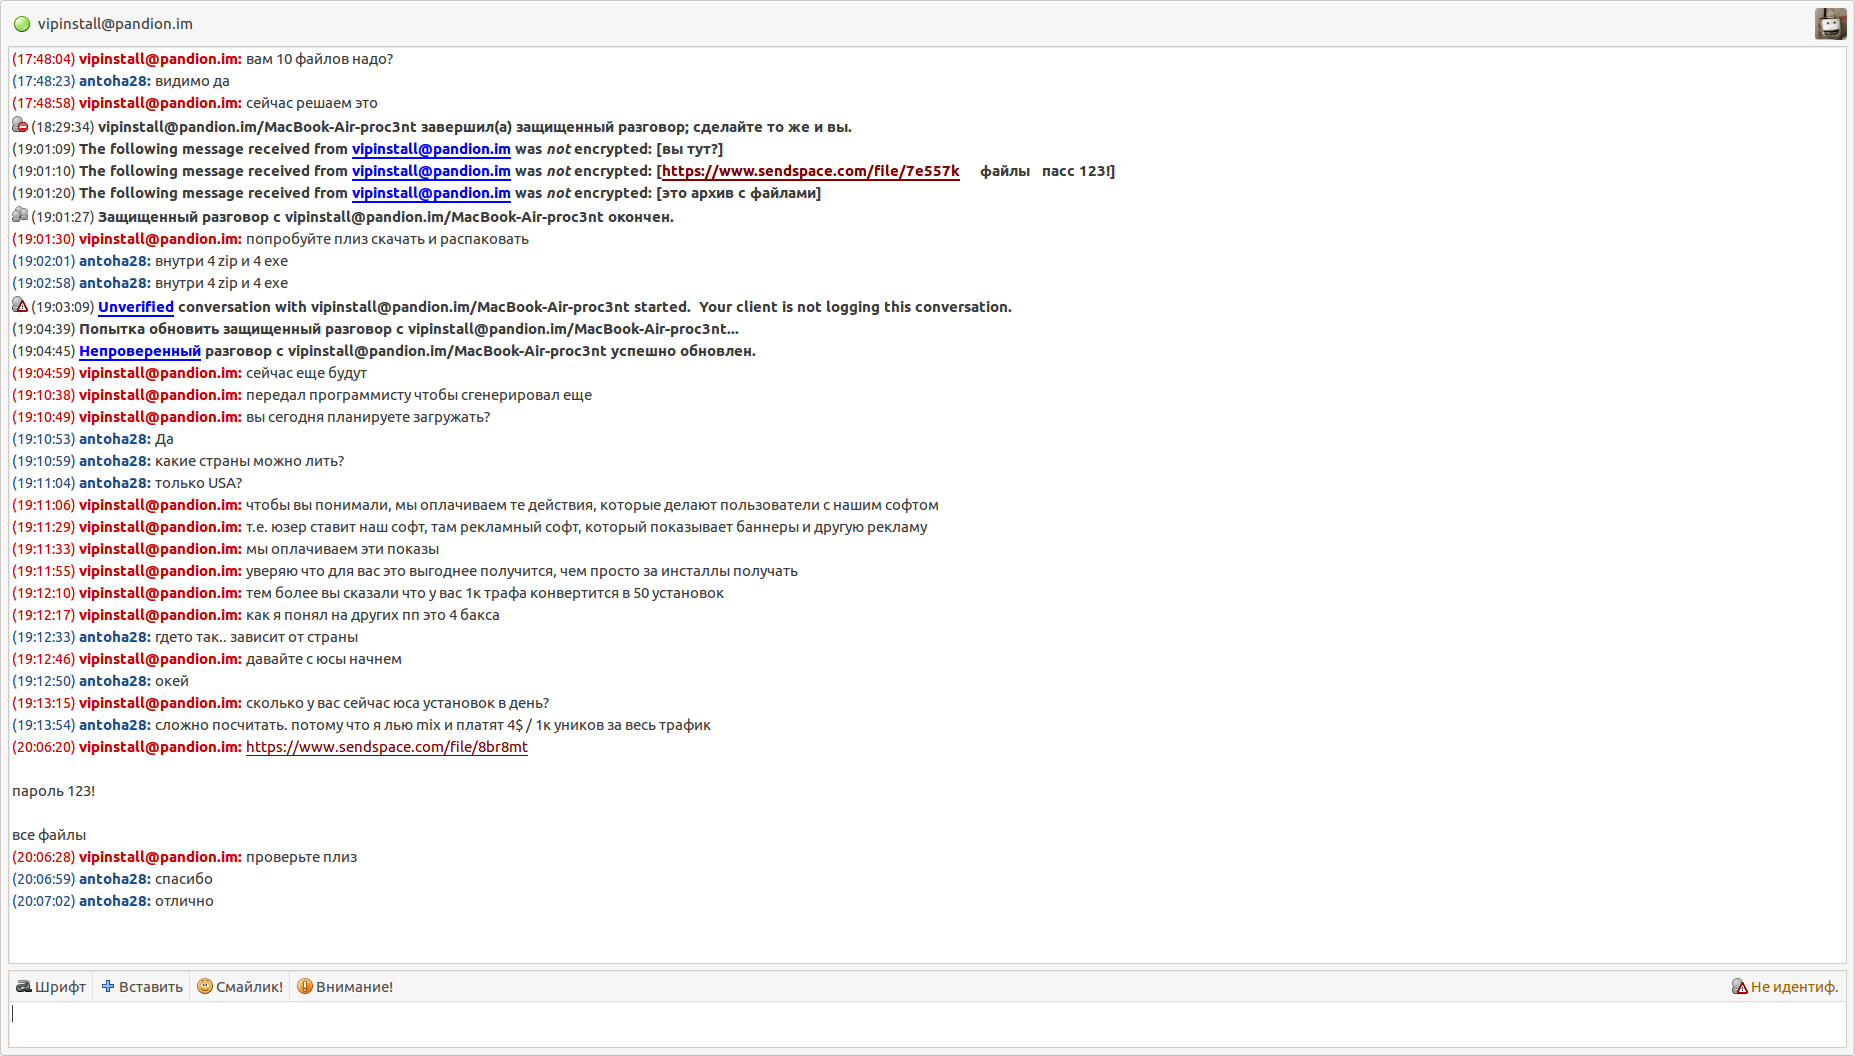This screenshot has height=1056, width=1855.
Task: Open the Смайлик! smiley picker
Action: pyautogui.click(x=240, y=987)
